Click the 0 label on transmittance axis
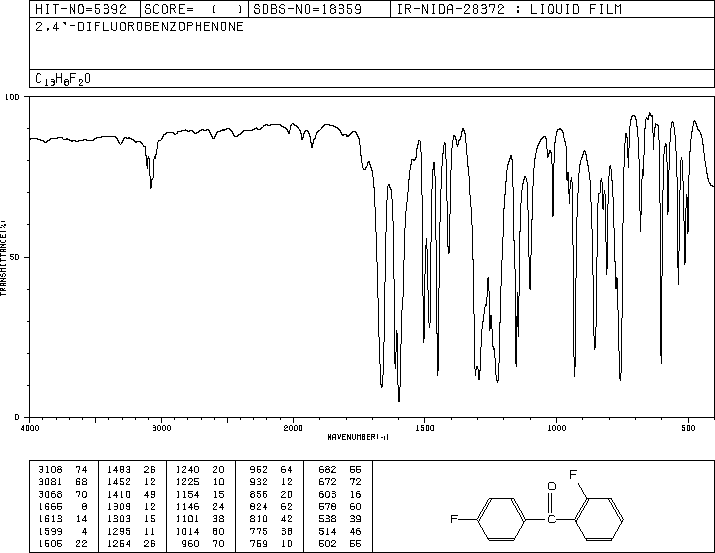The width and height of the screenshot is (715, 553). tap(17, 417)
